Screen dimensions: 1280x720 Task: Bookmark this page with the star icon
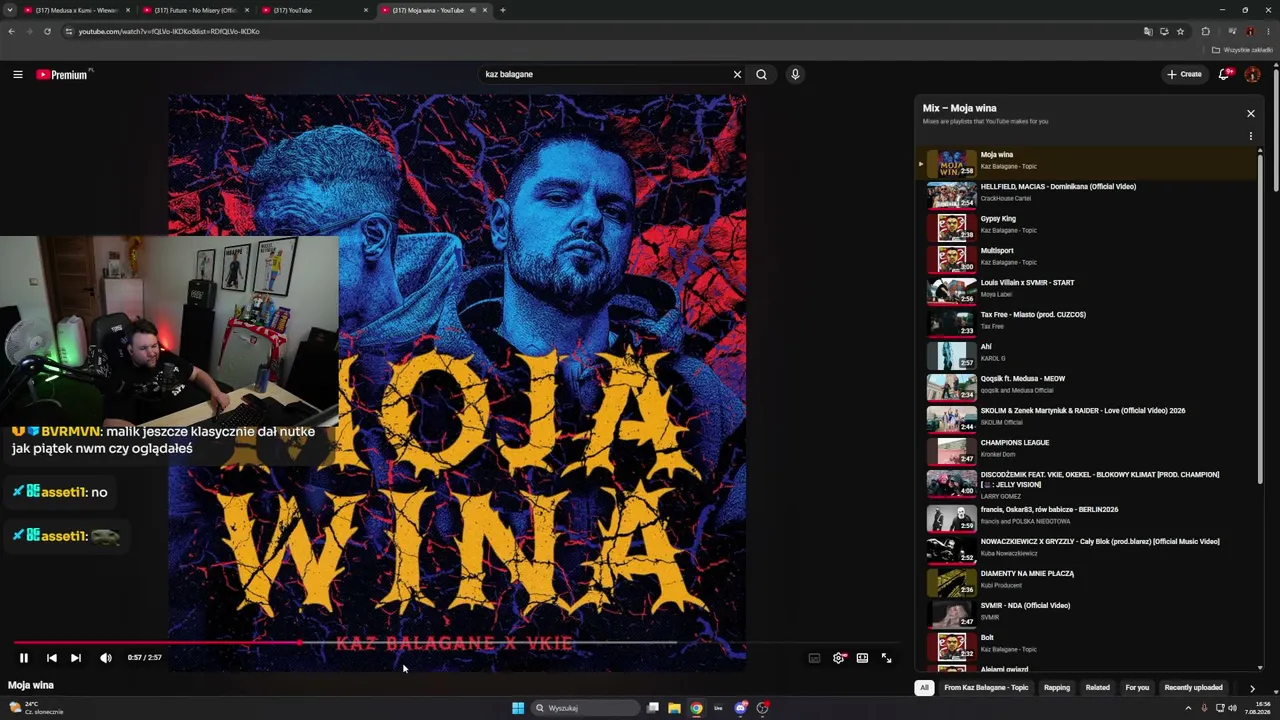(1181, 31)
